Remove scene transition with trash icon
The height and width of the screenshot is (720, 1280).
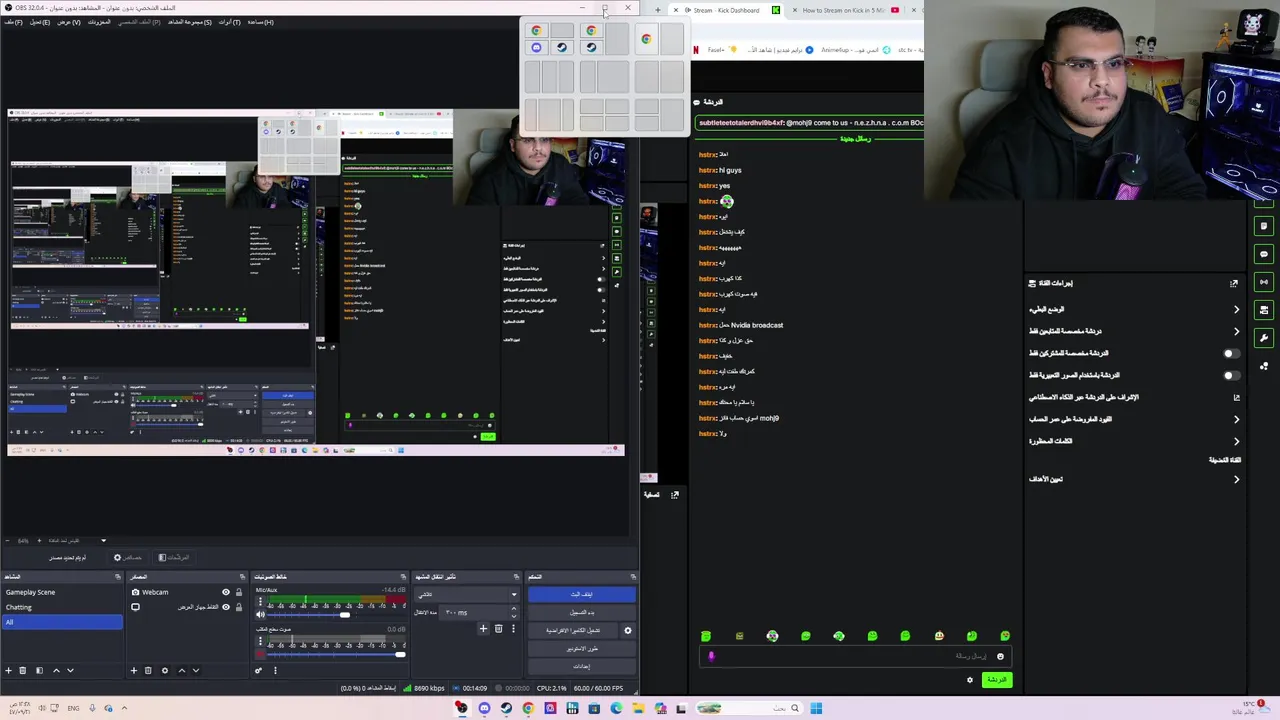point(498,629)
